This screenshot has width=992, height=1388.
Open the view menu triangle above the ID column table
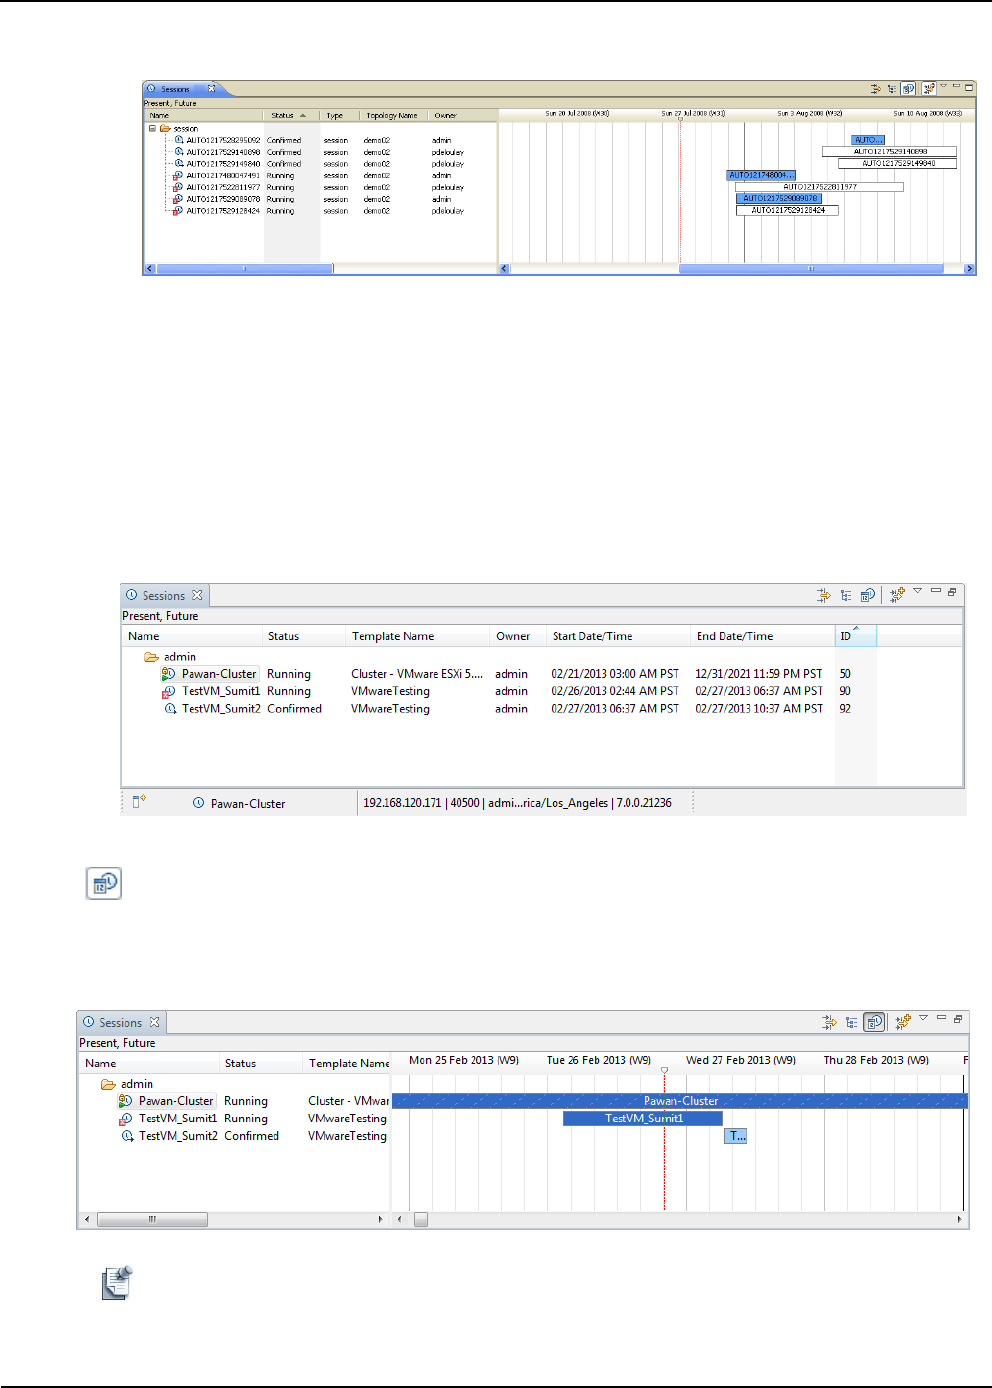[917, 591]
